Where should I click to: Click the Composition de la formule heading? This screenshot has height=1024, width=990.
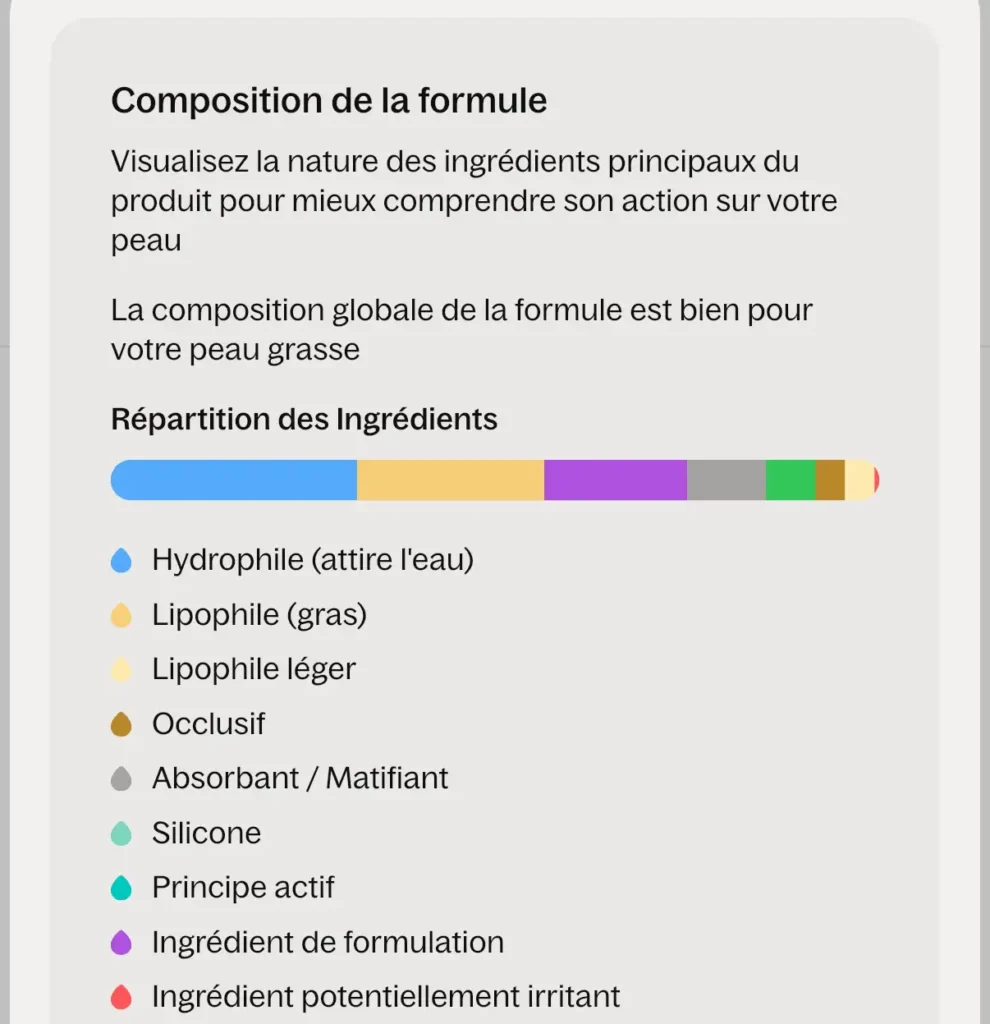[x=329, y=101]
